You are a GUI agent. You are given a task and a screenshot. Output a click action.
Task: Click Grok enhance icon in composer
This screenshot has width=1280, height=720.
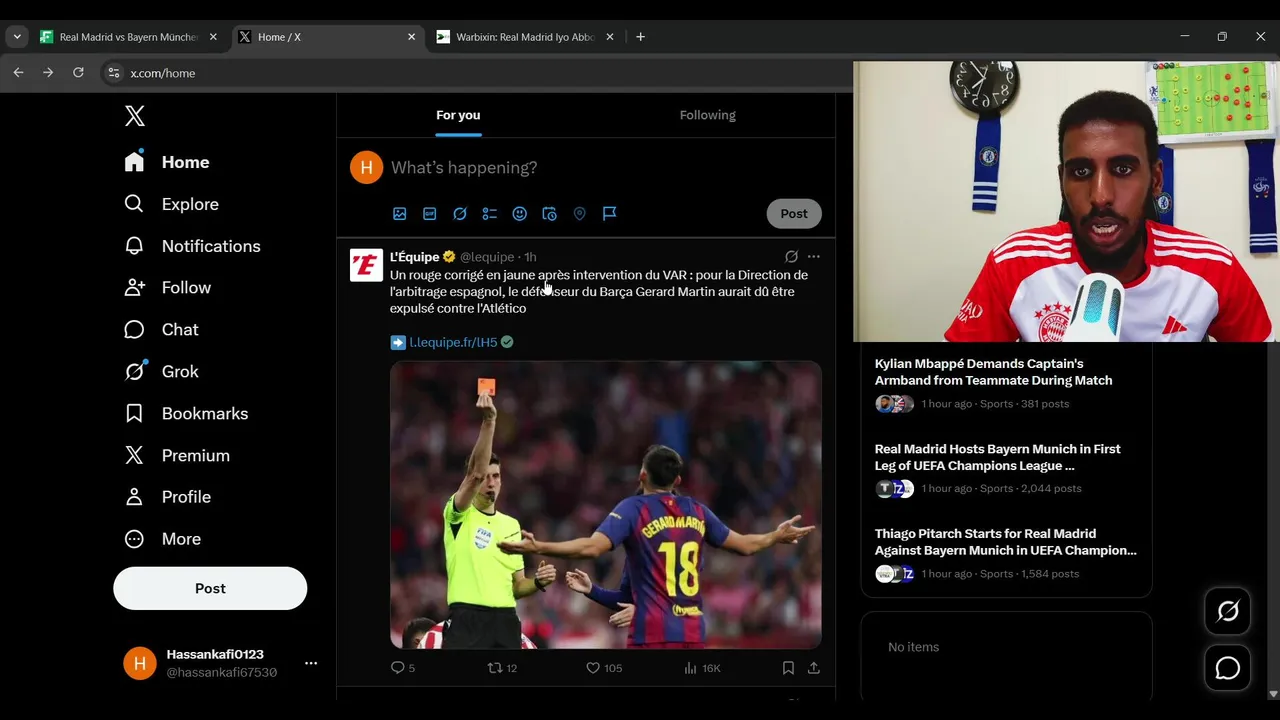[460, 213]
